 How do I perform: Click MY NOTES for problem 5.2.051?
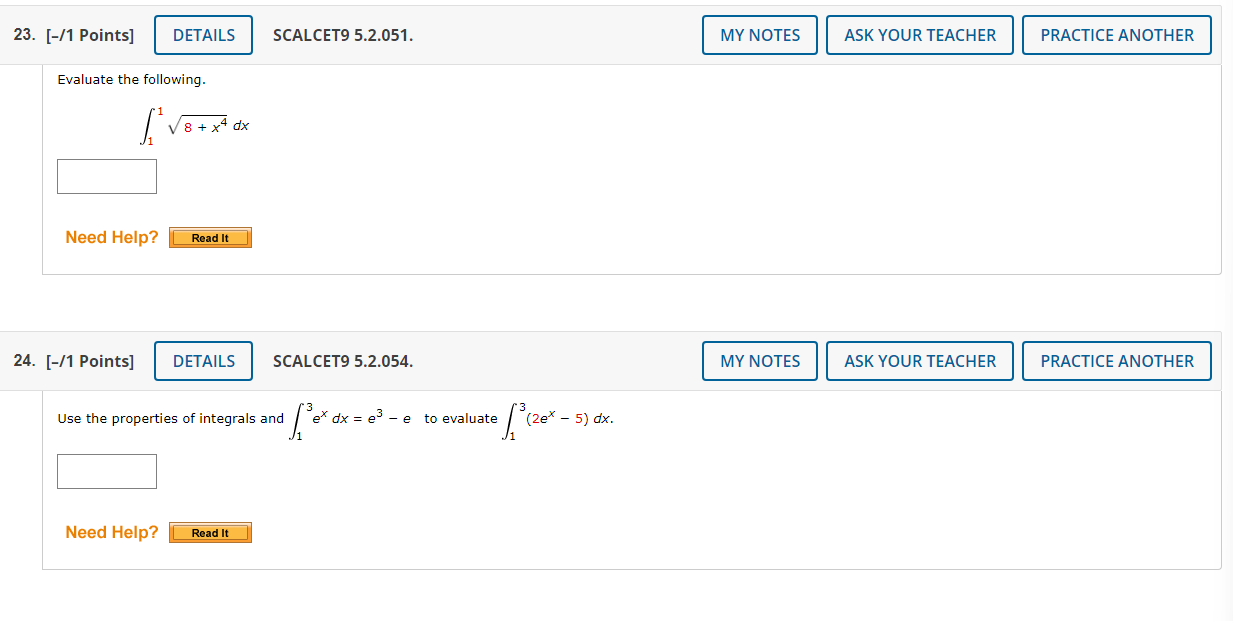coord(759,34)
